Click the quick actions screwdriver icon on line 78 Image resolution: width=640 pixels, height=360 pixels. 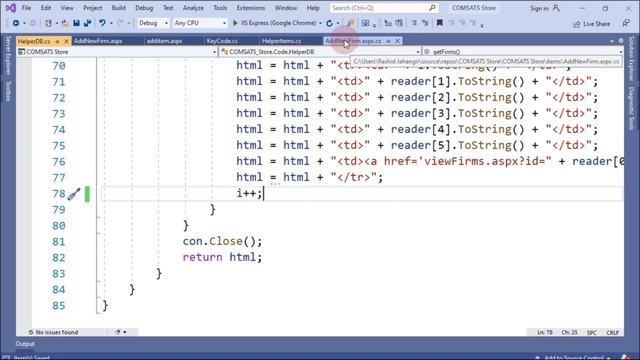74,194
